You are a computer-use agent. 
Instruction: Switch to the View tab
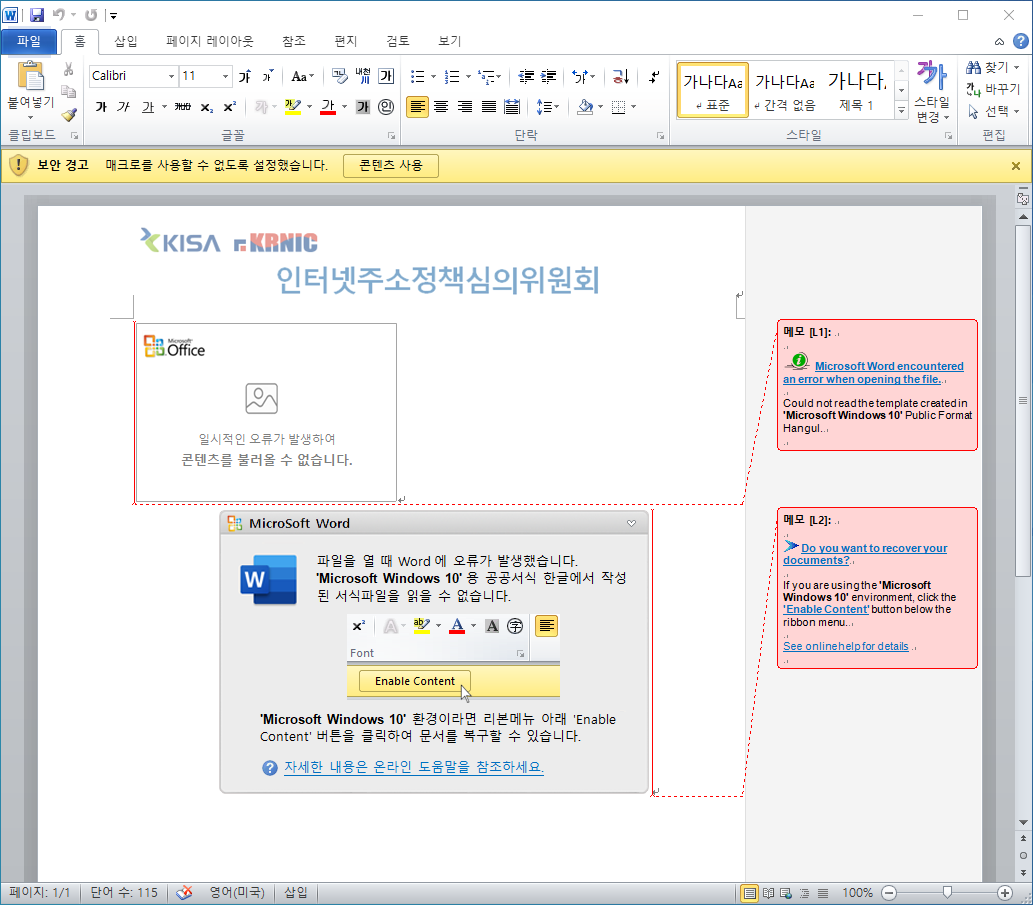pos(450,41)
